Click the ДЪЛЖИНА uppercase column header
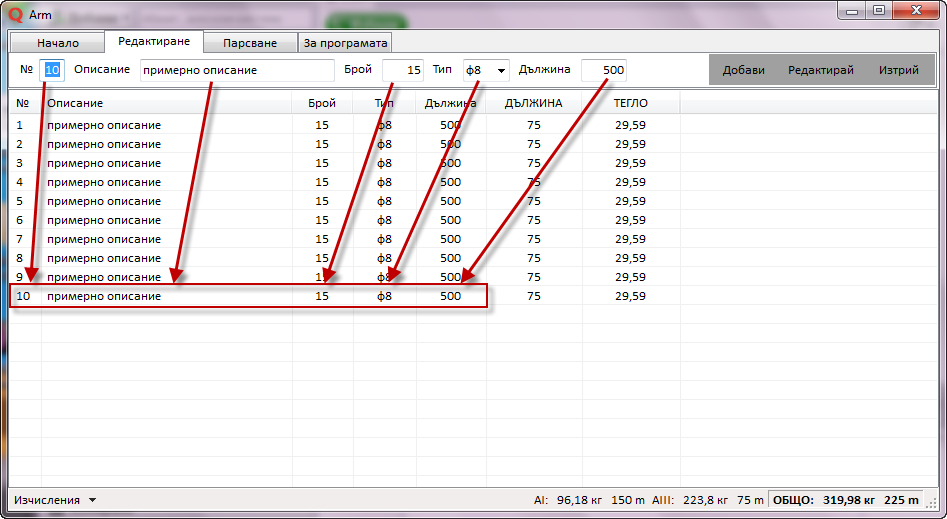Viewport: 947px width, 519px height. (x=533, y=103)
